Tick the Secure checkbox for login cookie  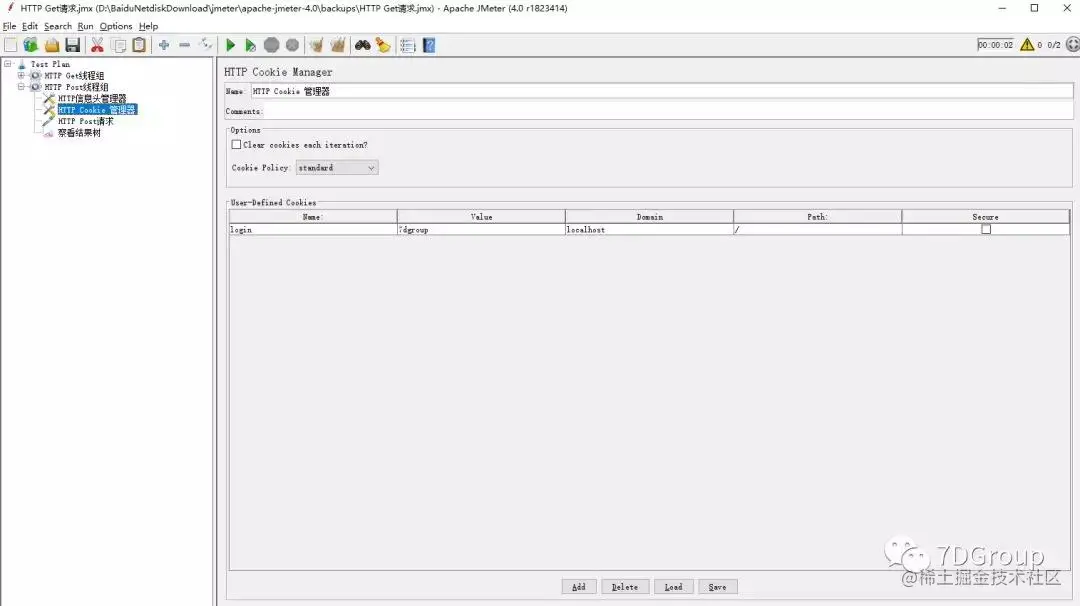pyautogui.click(x=986, y=229)
